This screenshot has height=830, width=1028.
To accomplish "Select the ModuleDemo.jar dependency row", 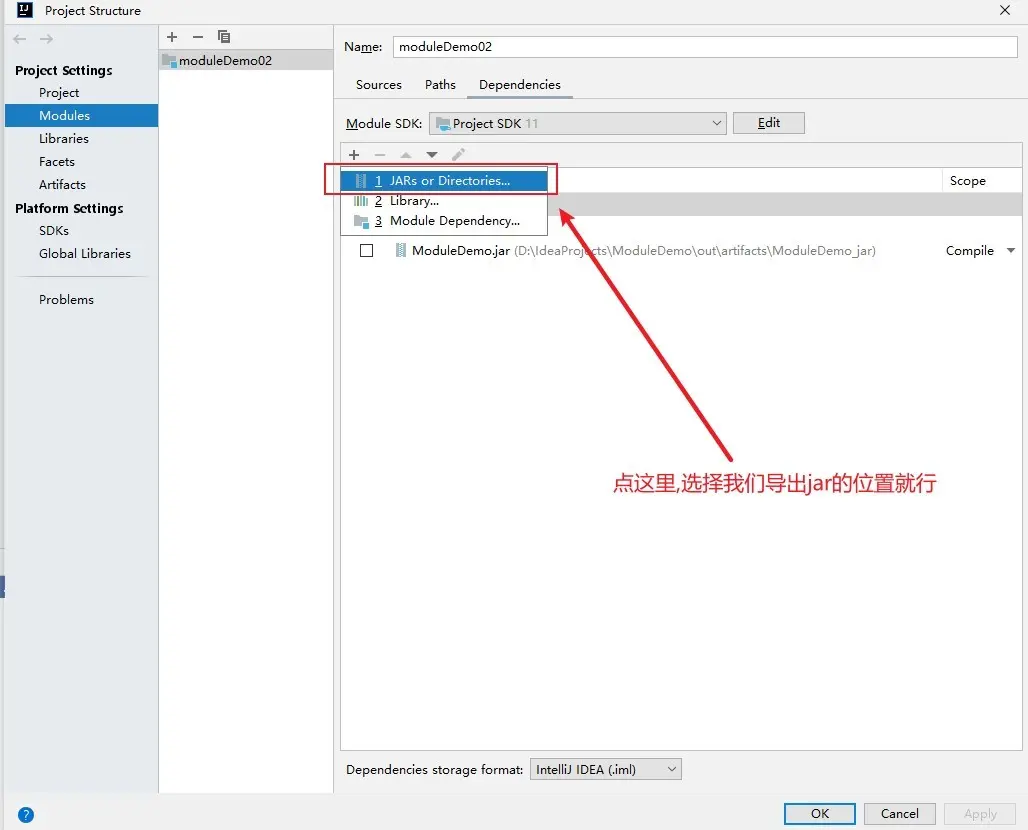I will click(x=681, y=250).
